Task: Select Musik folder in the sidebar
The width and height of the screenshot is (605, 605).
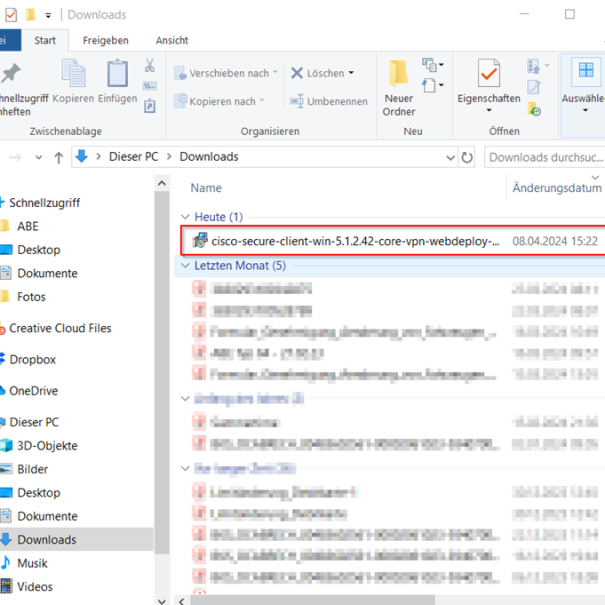Action: [x=32, y=563]
